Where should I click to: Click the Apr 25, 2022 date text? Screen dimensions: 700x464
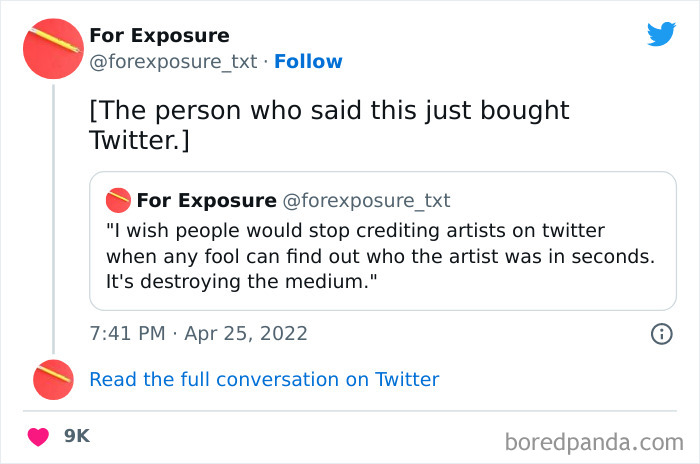click(x=246, y=333)
